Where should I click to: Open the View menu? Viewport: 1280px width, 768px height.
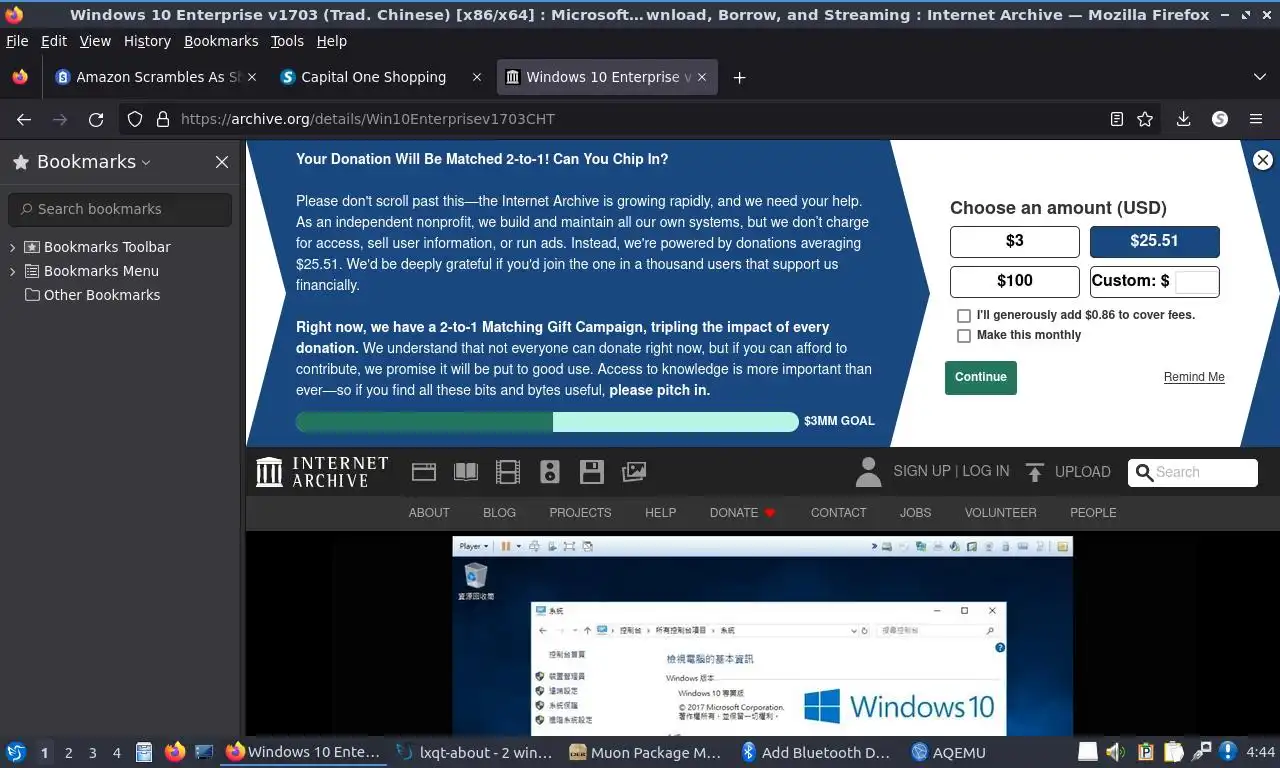click(95, 41)
